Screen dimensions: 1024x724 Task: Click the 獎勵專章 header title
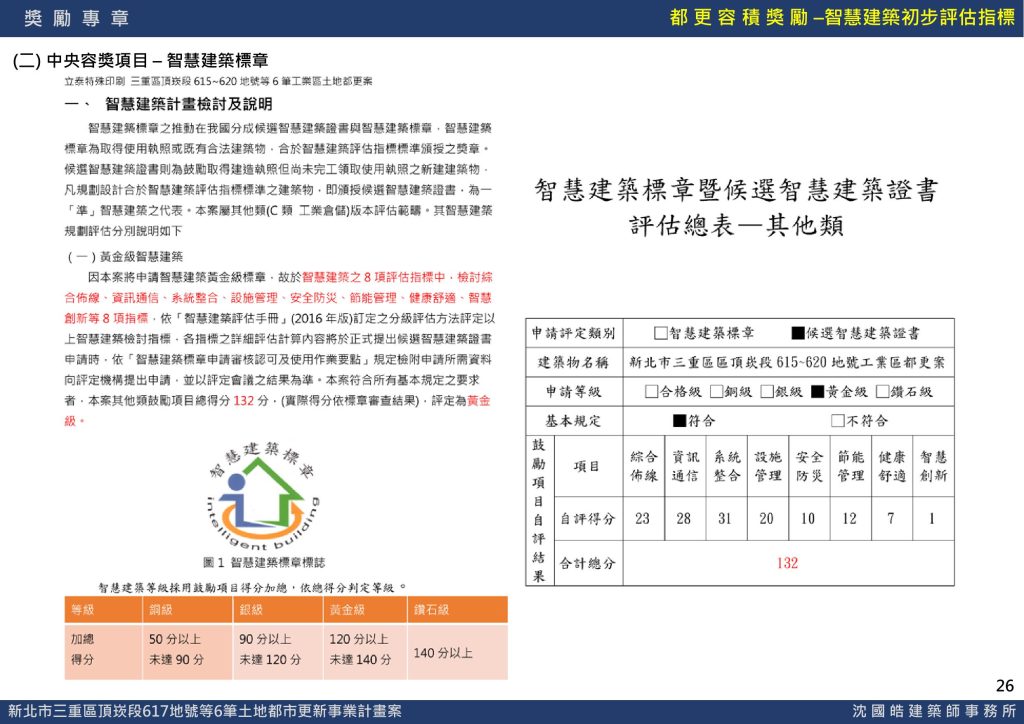click(76, 18)
